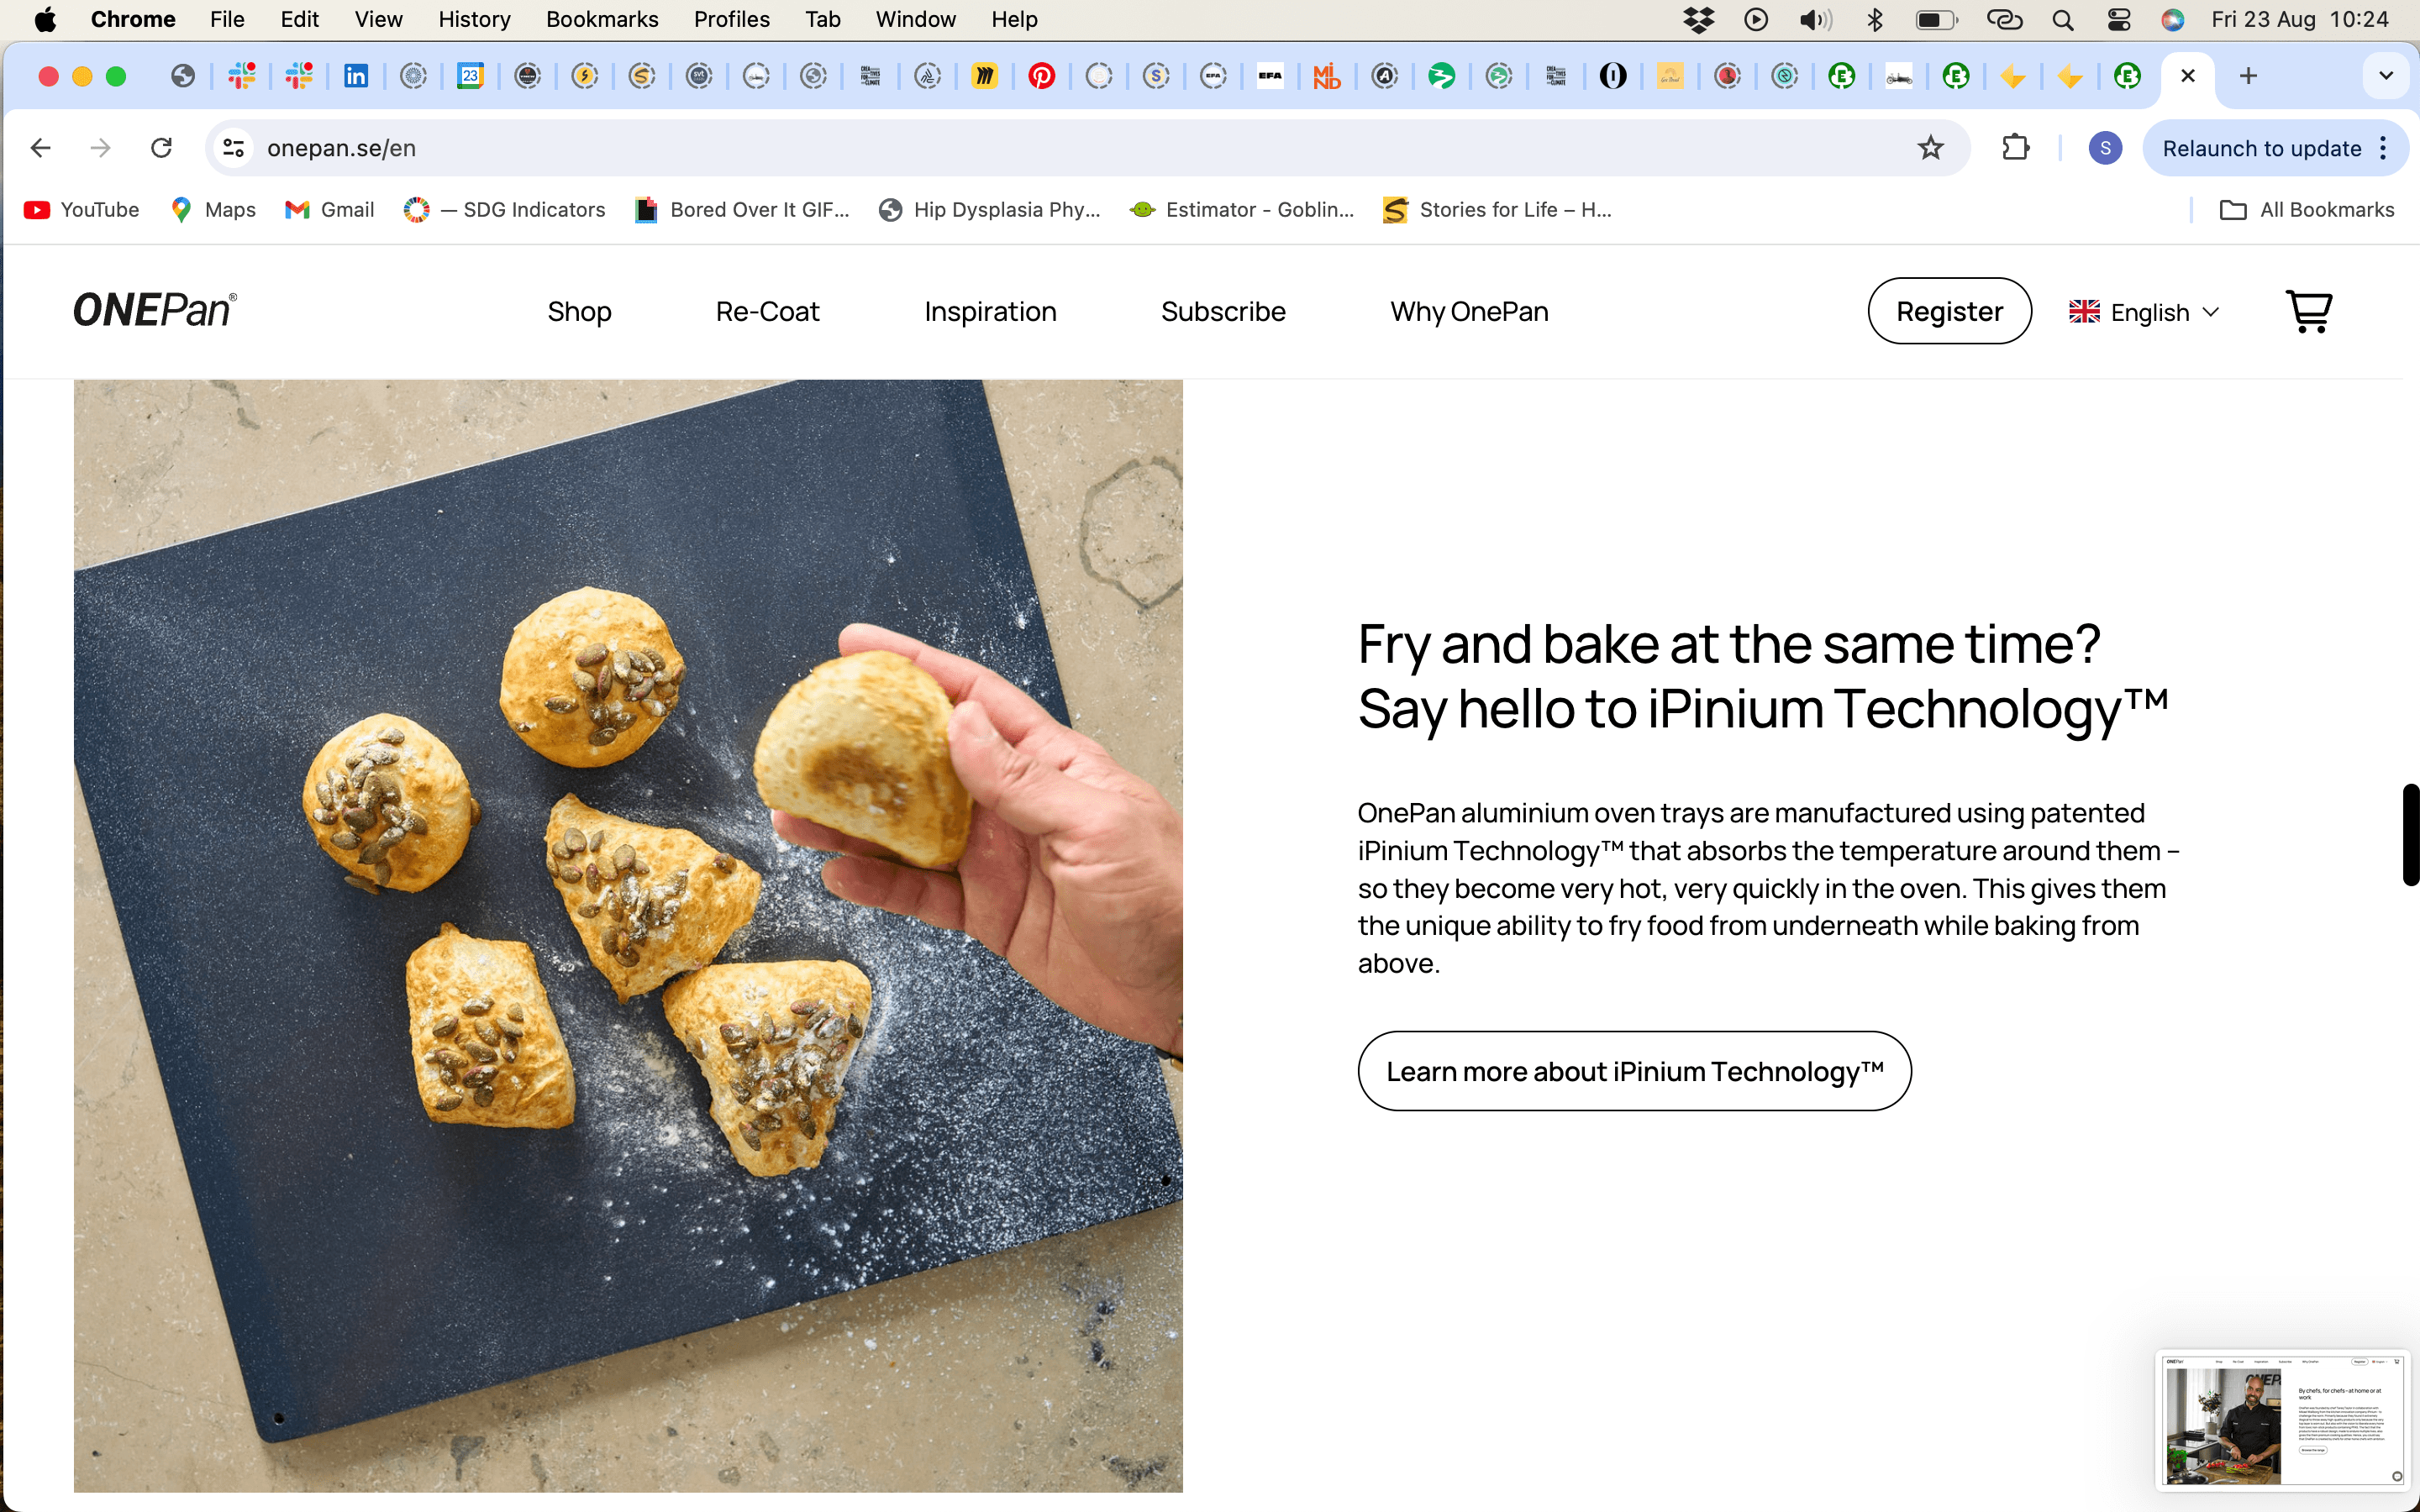Open the History menu

click(474, 19)
